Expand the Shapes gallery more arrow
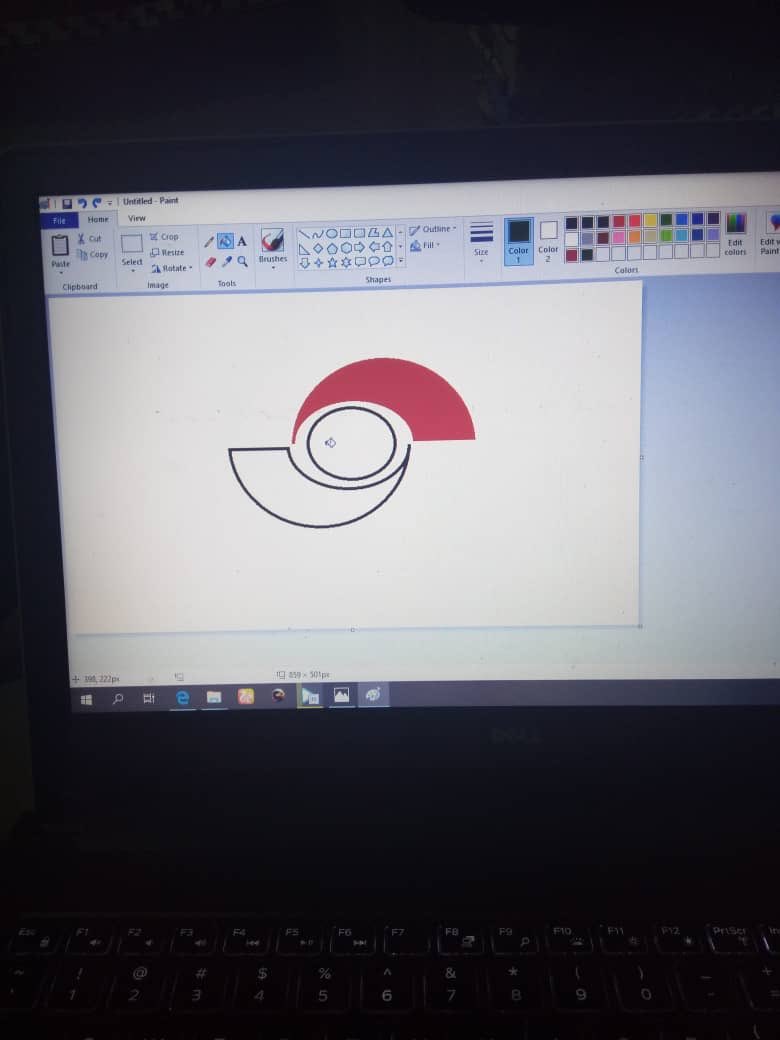The image size is (780, 1040). pyautogui.click(x=401, y=261)
